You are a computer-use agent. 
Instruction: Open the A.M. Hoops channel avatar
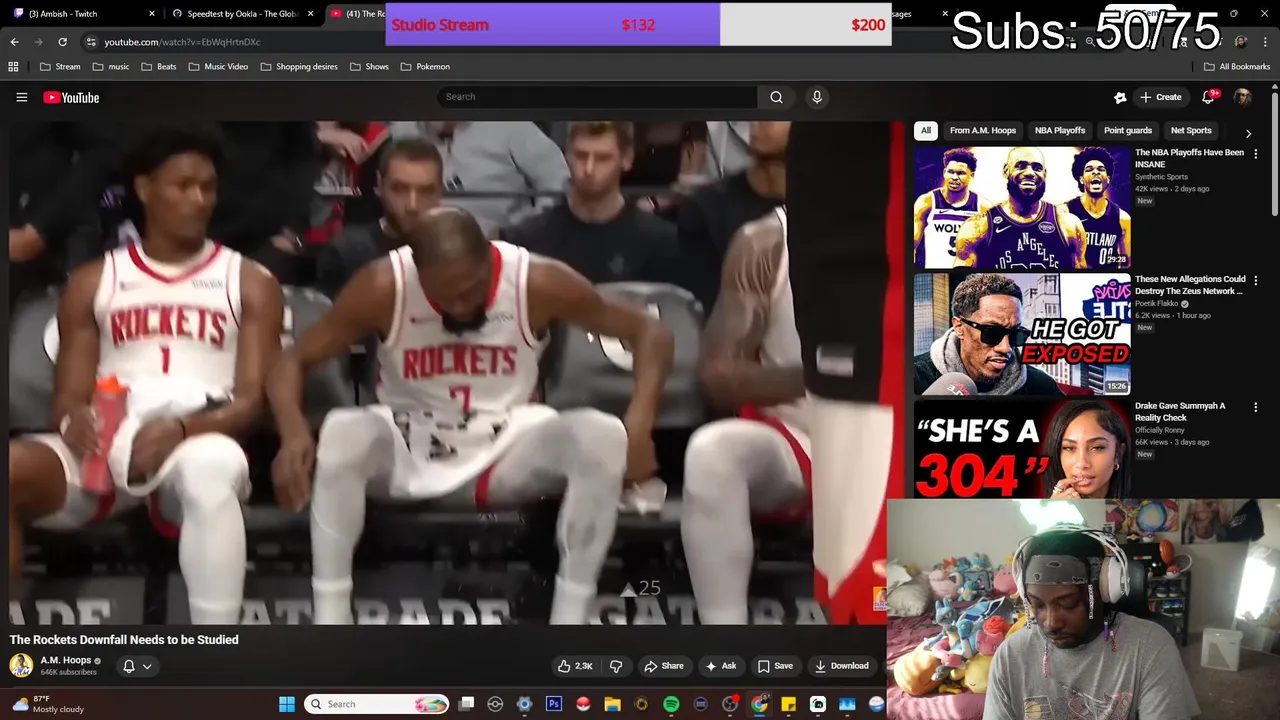21,665
